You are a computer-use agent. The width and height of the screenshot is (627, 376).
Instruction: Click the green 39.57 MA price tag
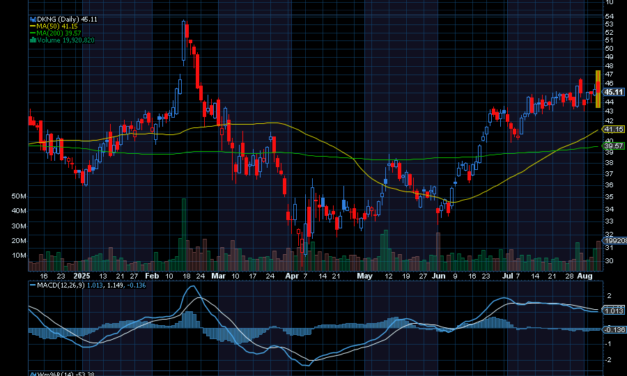614,146
